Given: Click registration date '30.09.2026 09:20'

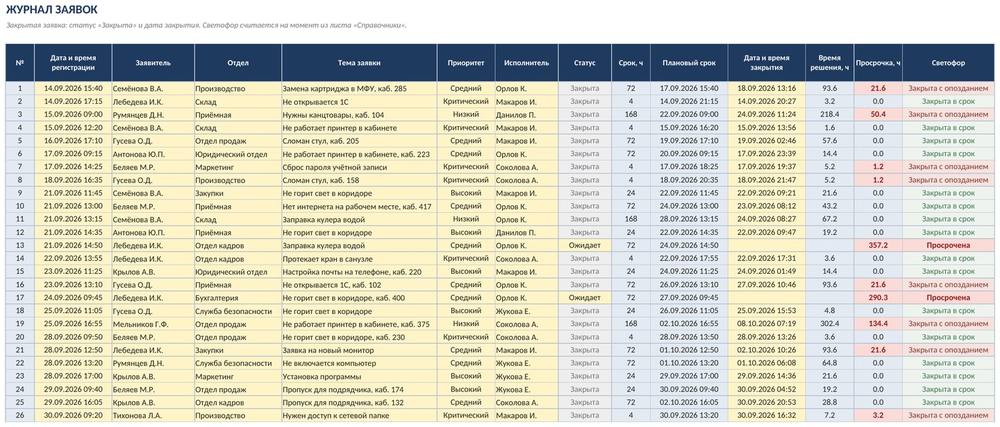Looking at the screenshot, I should pos(73,415).
